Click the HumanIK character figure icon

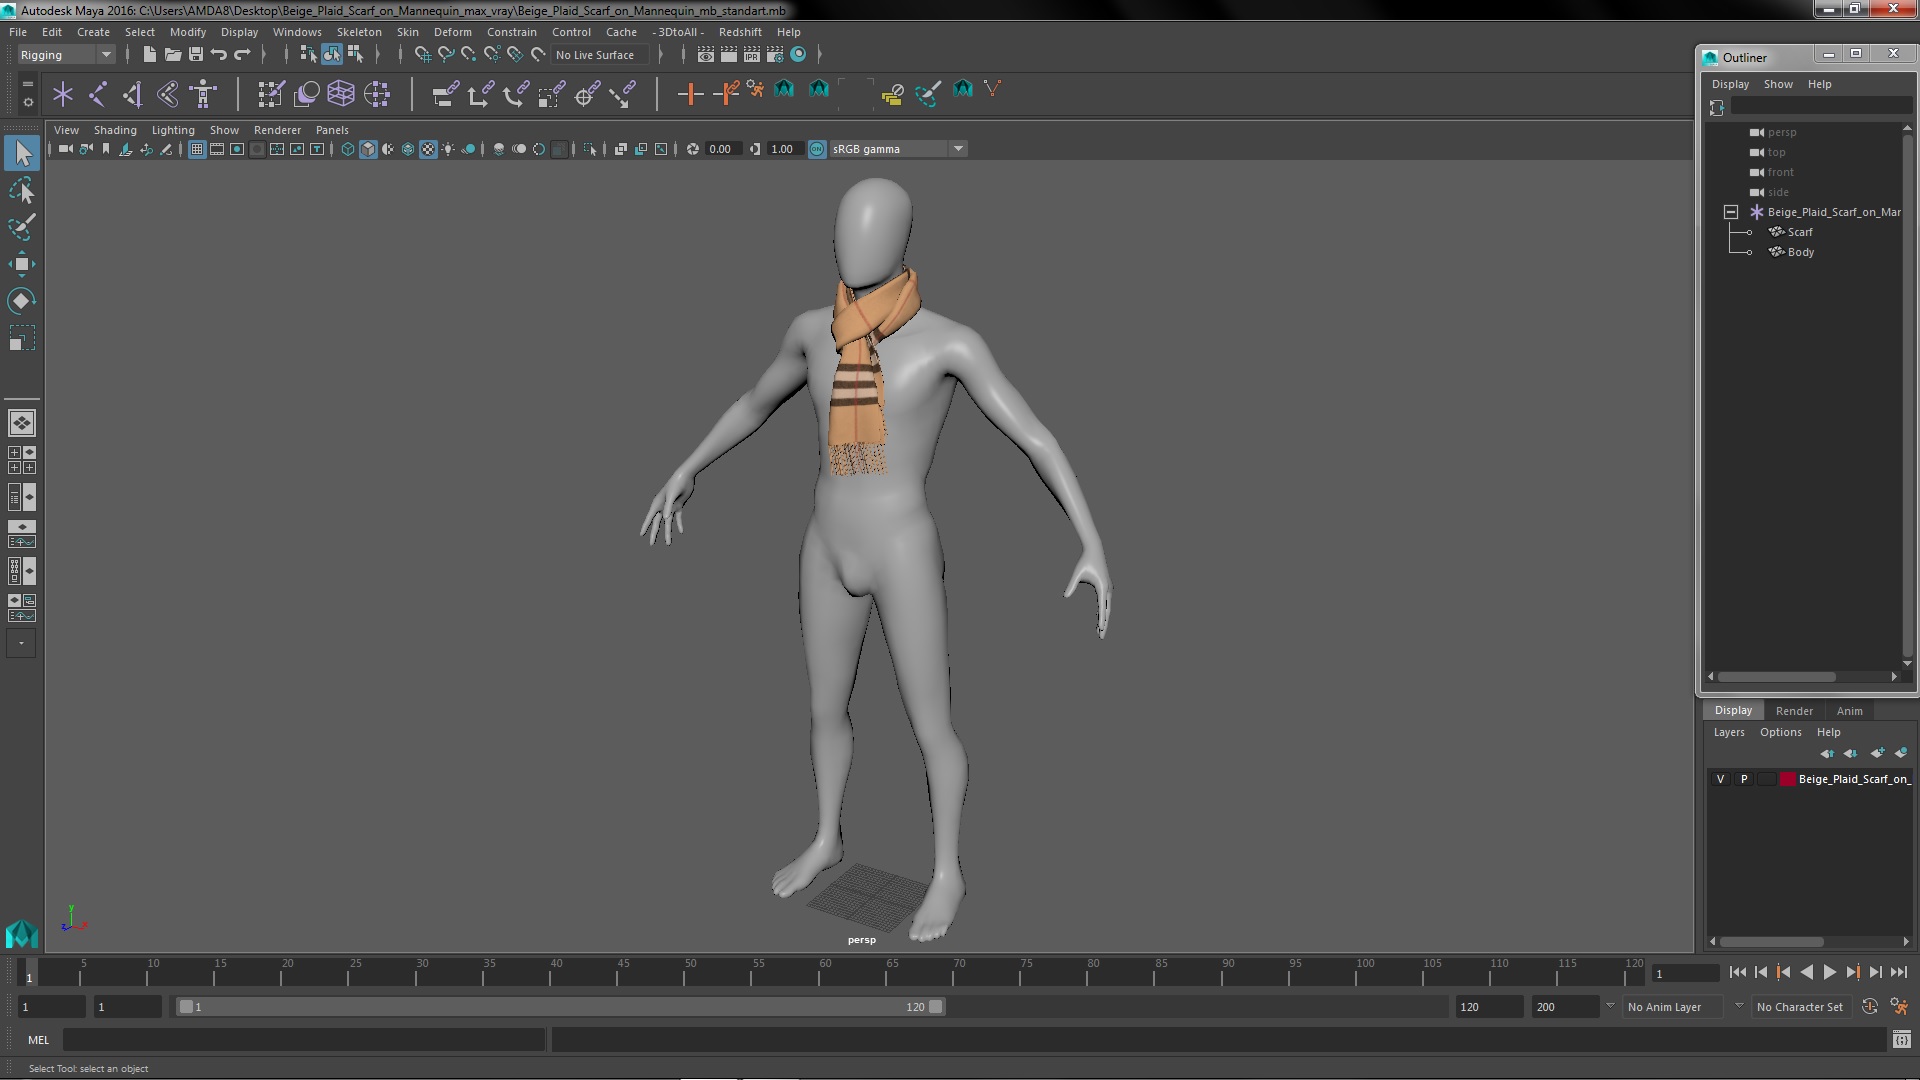tap(203, 94)
